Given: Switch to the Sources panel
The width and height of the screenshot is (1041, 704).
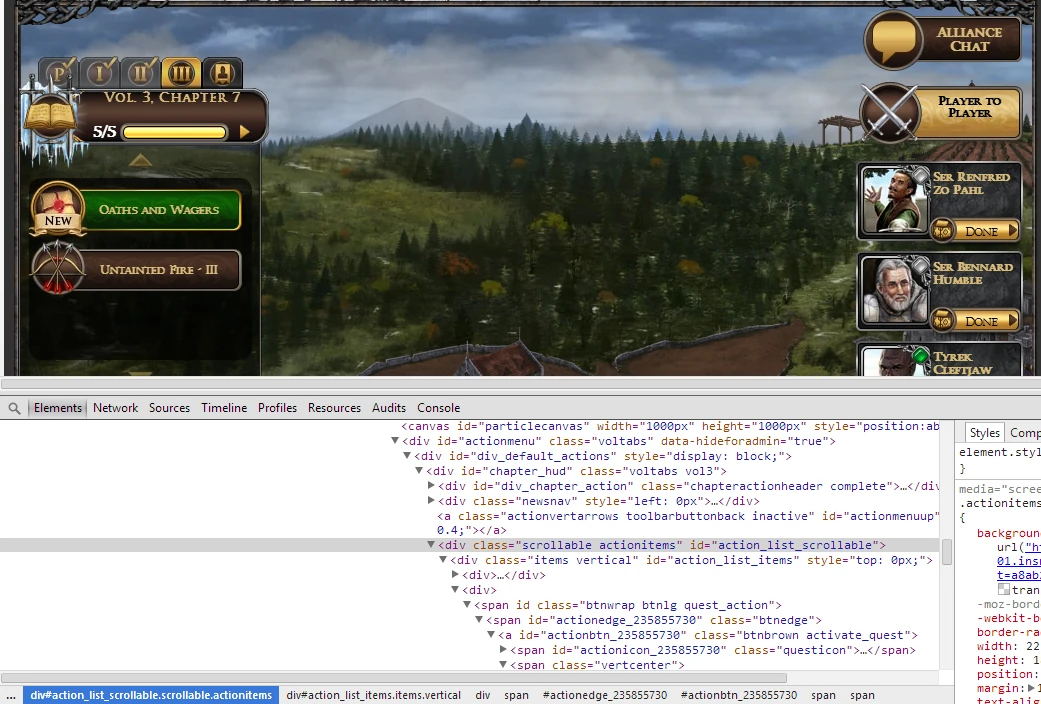Looking at the screenshot, I should 169,408.
